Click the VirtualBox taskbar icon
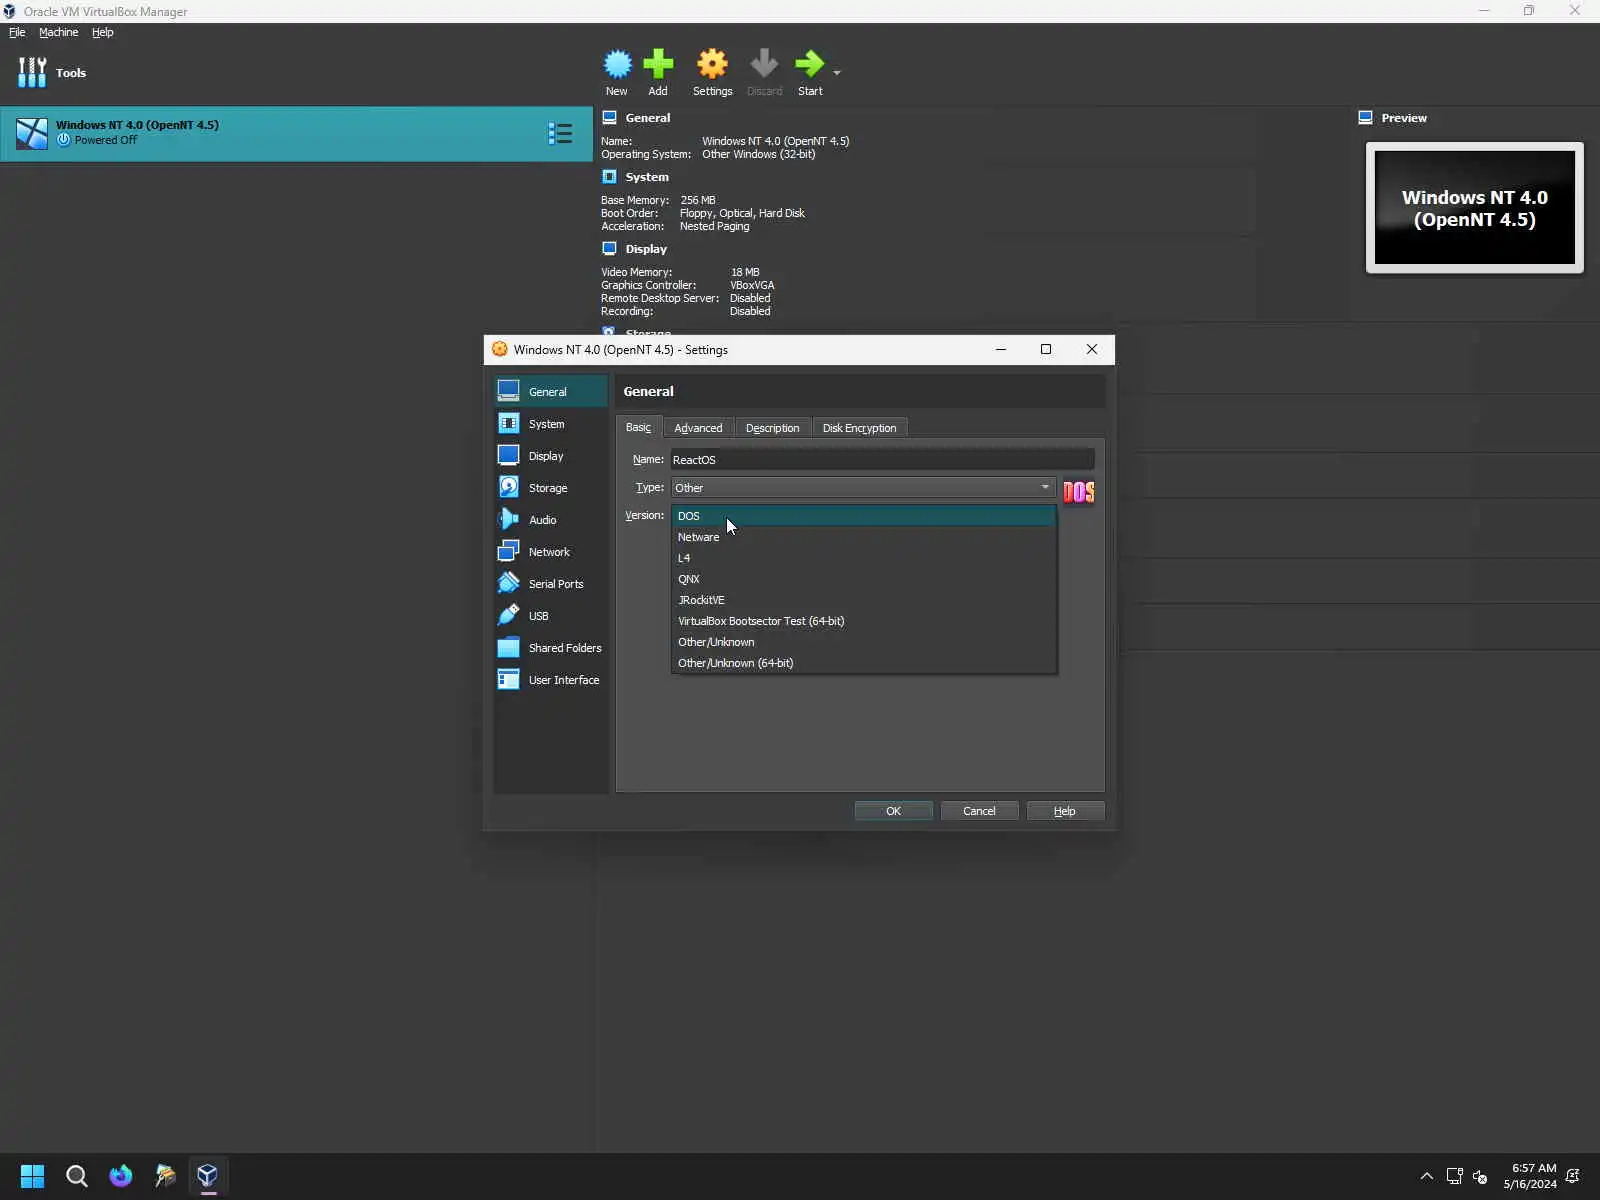 point(207,1176)
